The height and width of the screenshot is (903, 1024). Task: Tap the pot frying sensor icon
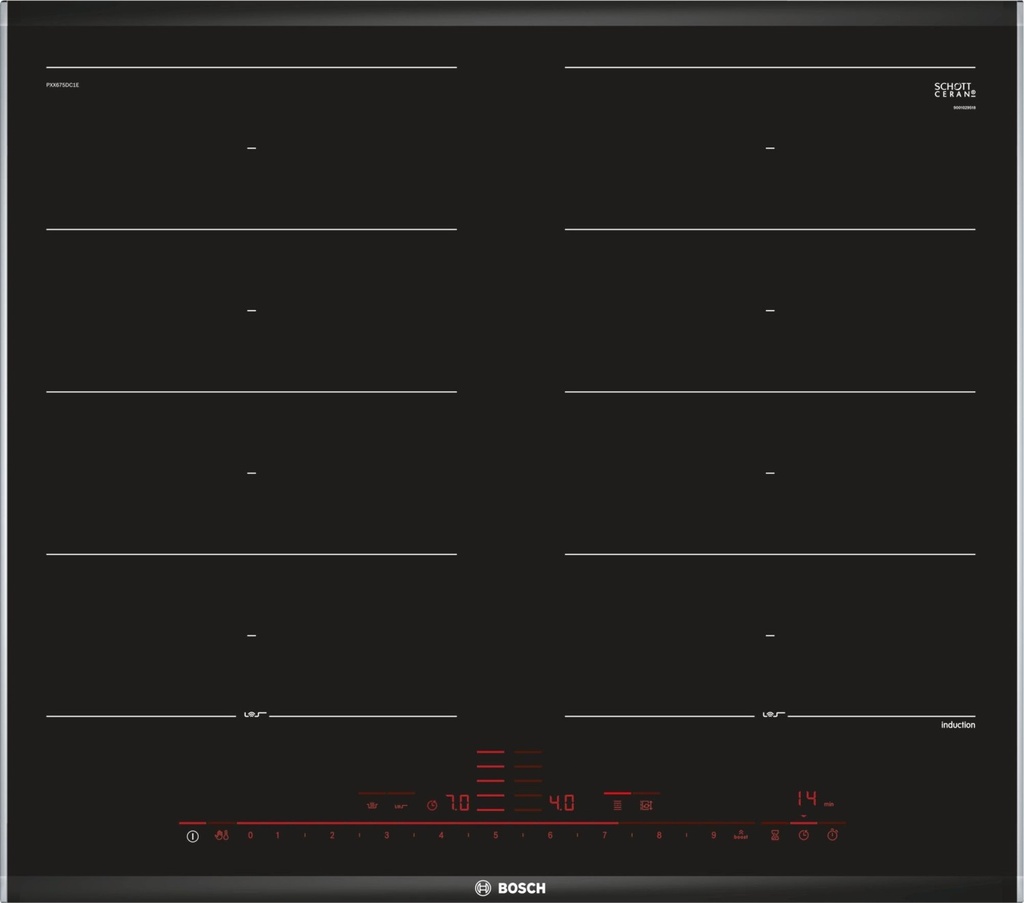click(372, 804)
